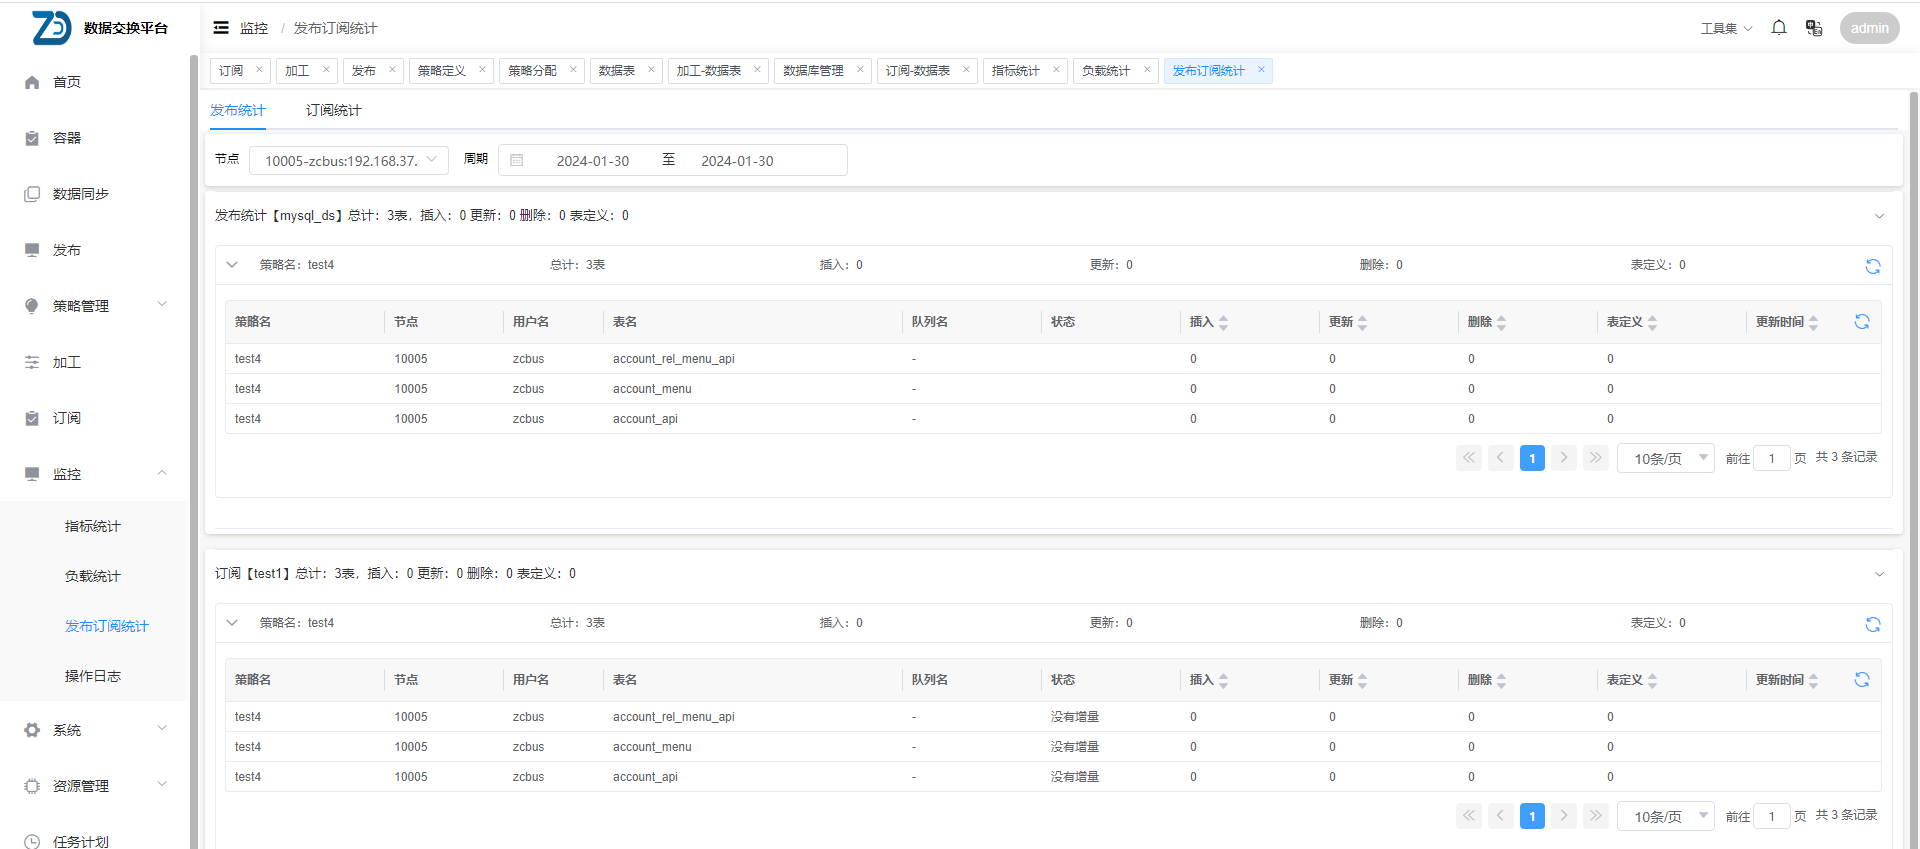Collapse the 发布统计 mysql_ds panel

pyautogui.click(x=1878, y=216)
